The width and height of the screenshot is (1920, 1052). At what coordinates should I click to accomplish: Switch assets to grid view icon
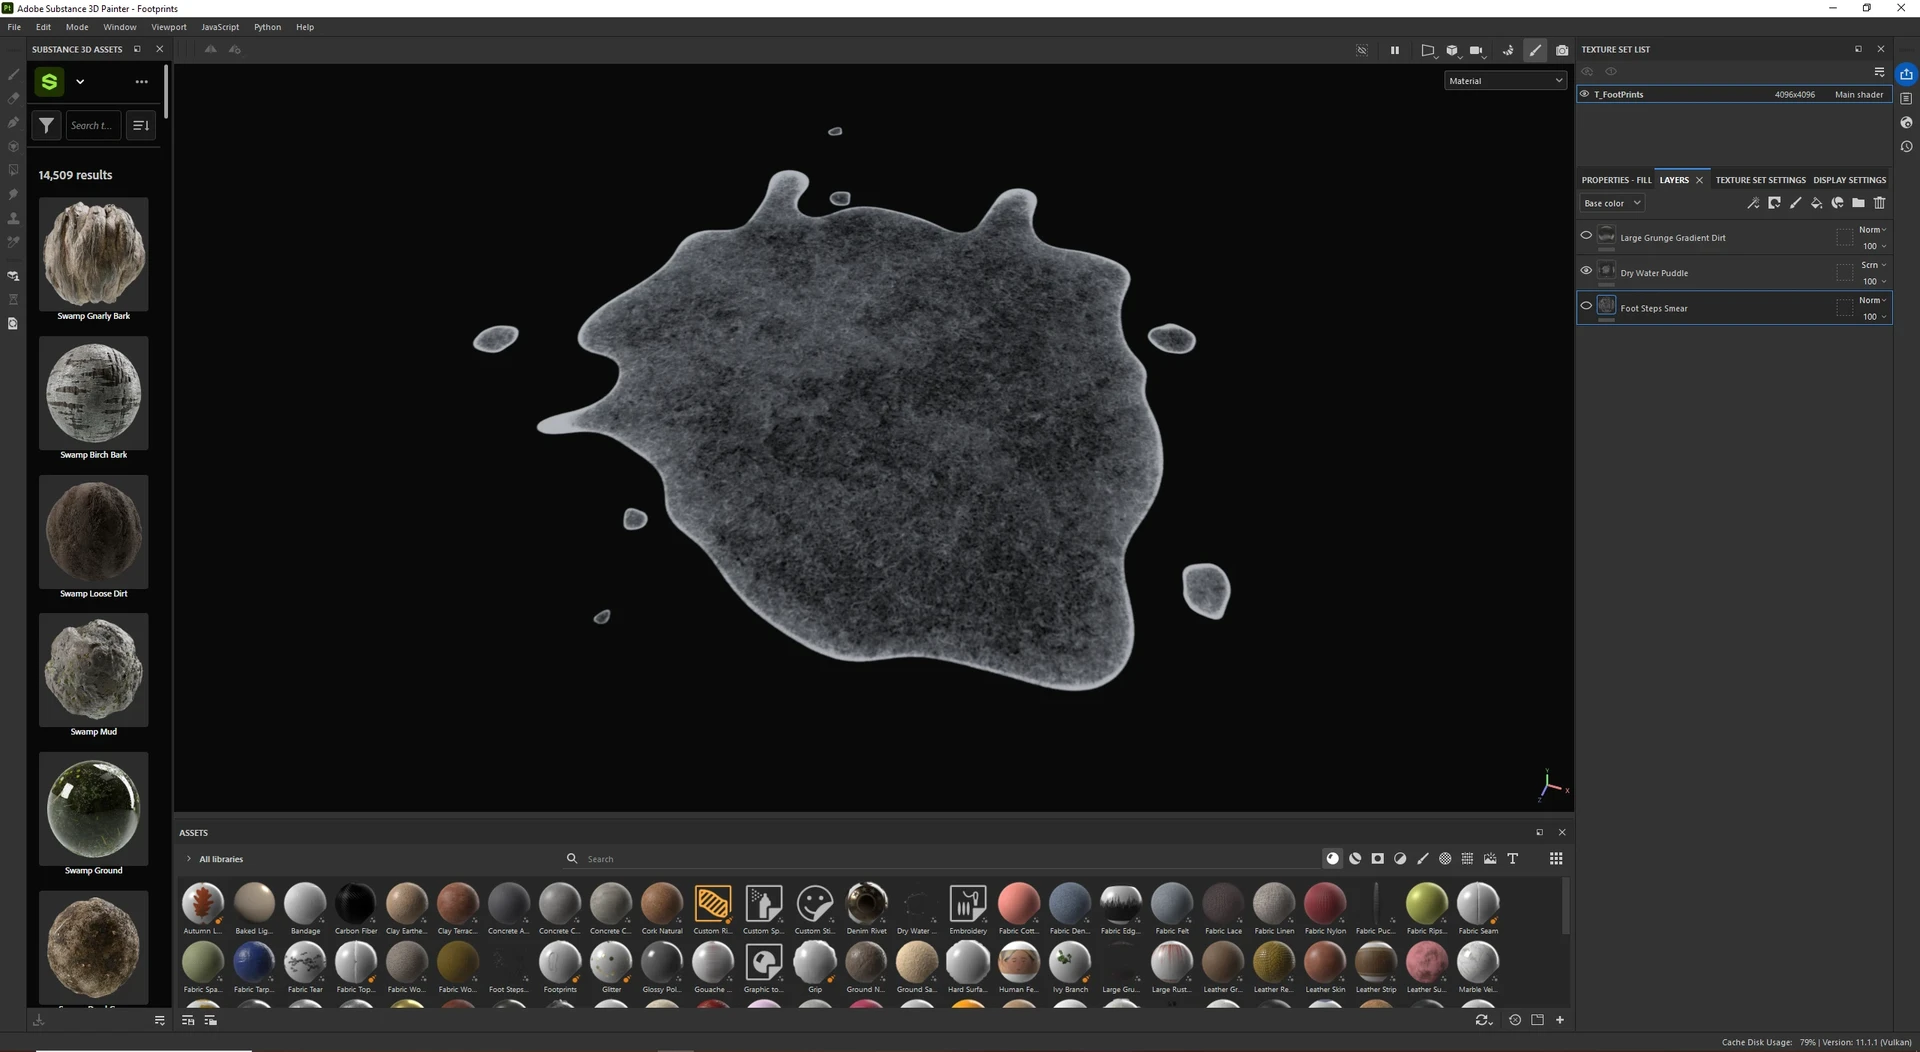point(1556,858)
